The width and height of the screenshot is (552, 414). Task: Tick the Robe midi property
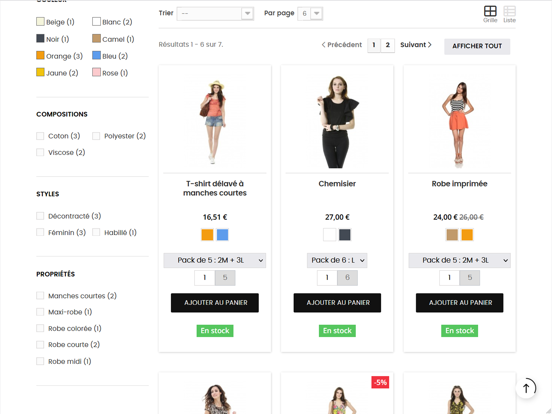(x=40, y=361)
